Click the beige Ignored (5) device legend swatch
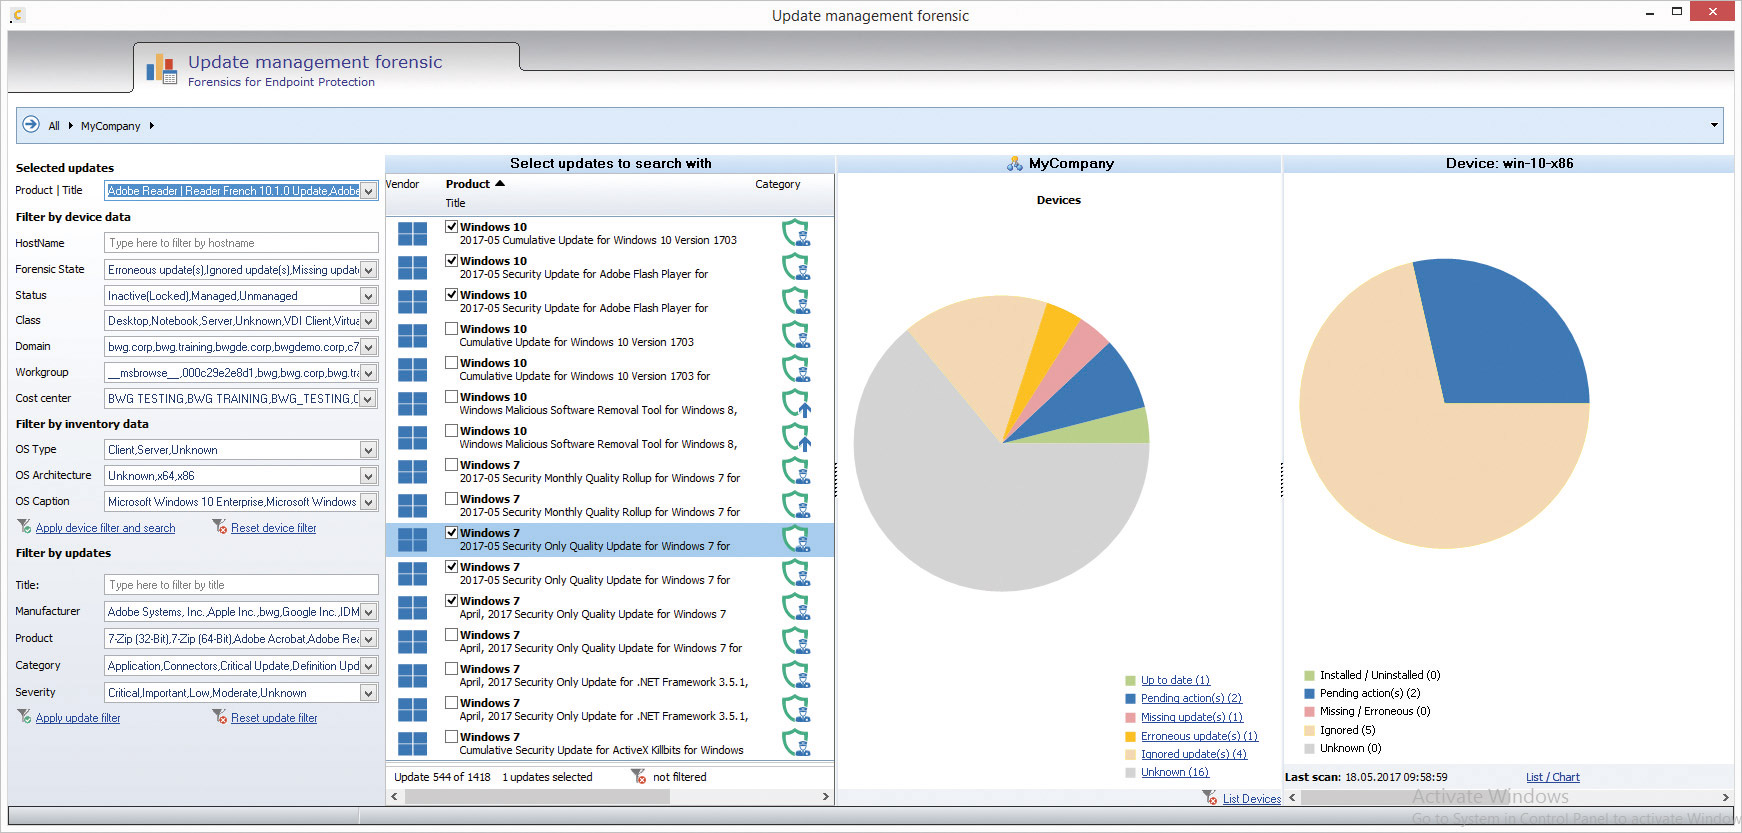The width and height of the screenshot is (1742, 833). click(1309, 730)
